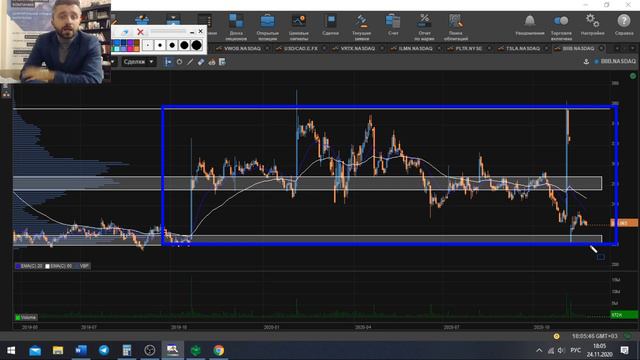
Task: Select the second-largest brush dot size
Action: pyautogui.click(x=184, y=45)
